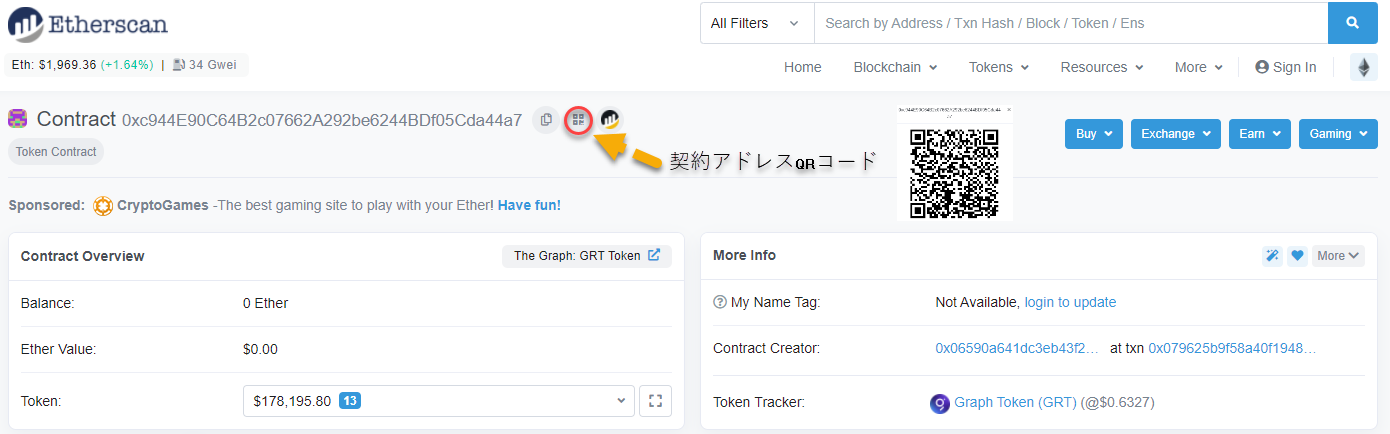Click the Token Tracker label
This screenshot has width=1390, height=434.
pos(759,402)
